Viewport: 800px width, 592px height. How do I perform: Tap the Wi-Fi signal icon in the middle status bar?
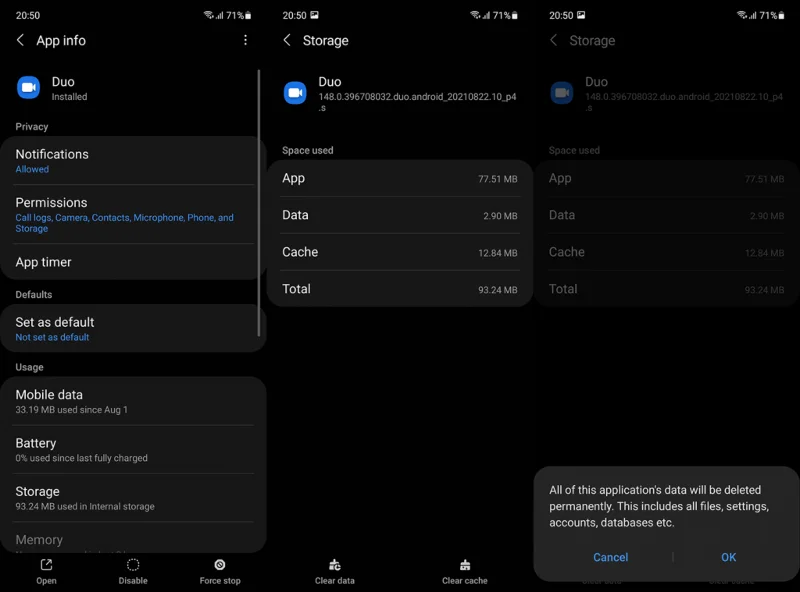coord(474,15)
